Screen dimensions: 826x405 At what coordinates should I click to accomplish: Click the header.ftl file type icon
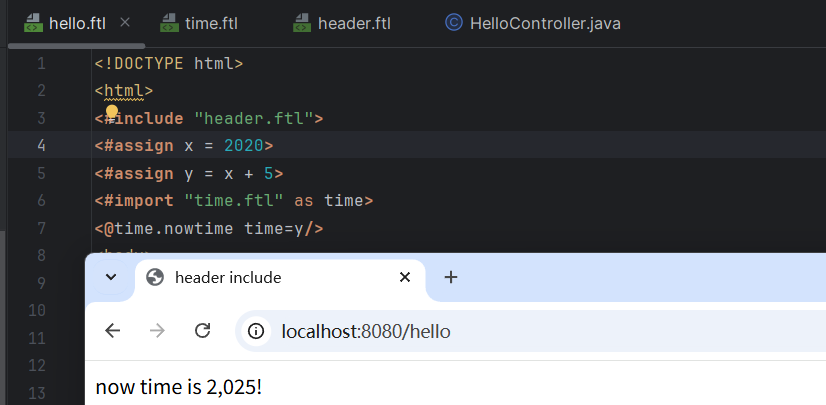[303, 22]
